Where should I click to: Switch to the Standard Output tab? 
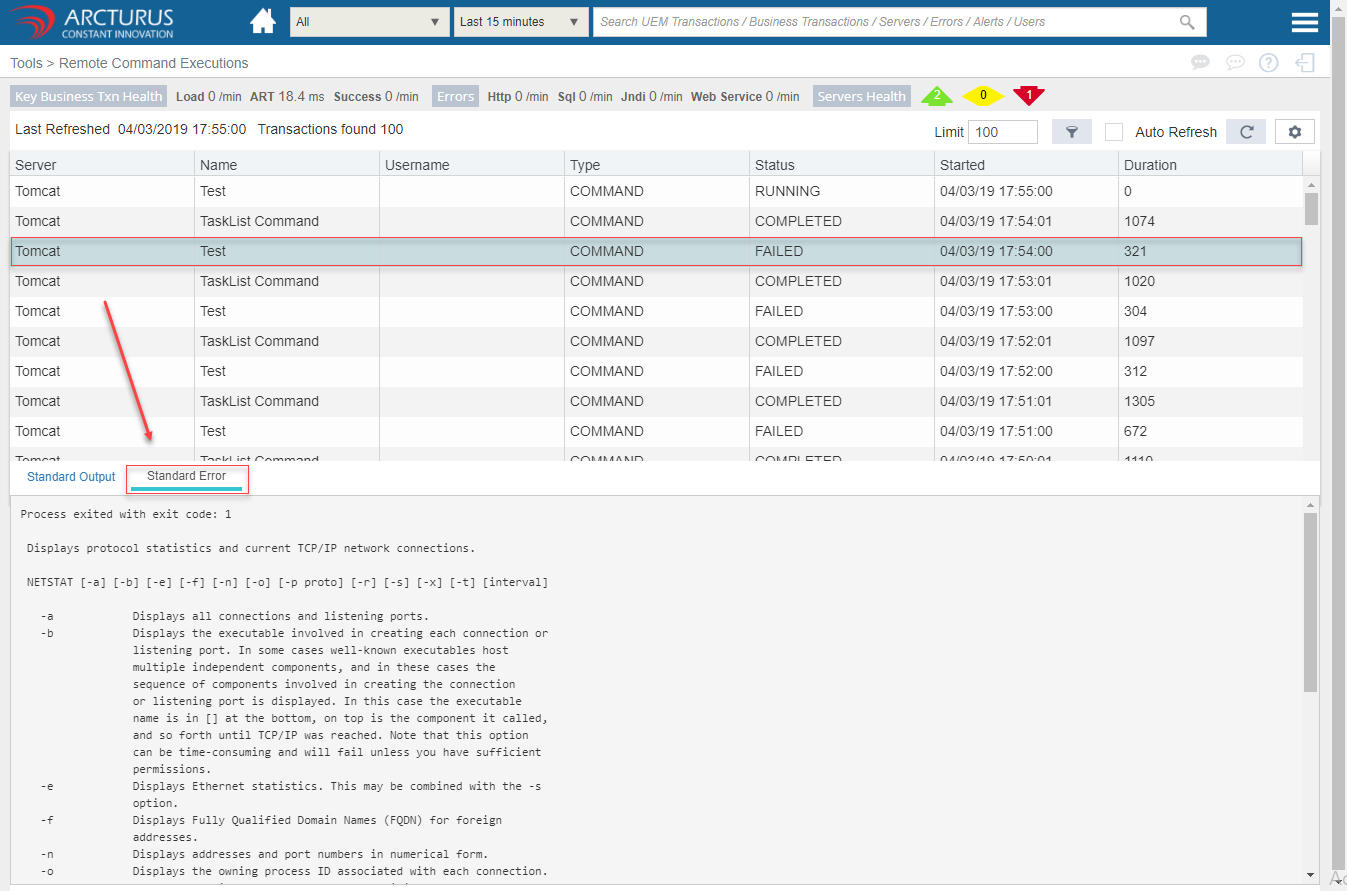click(x=71, y=477)
